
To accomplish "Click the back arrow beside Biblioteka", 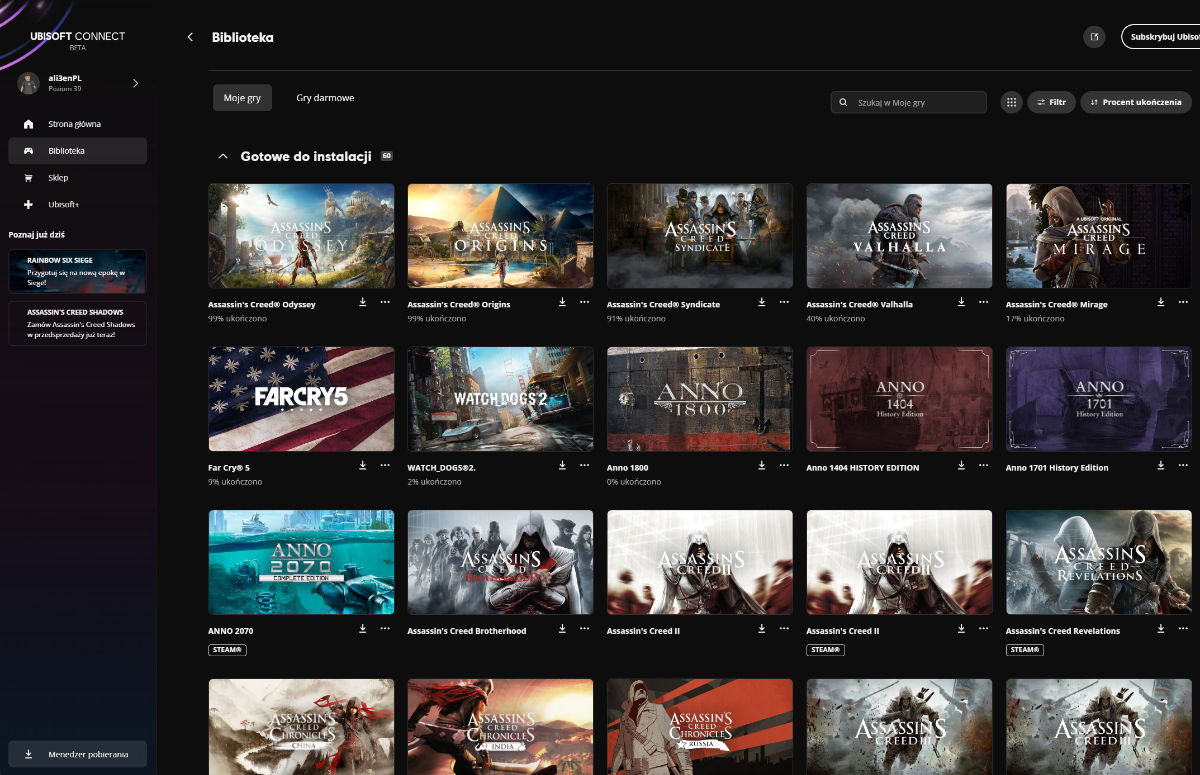I will 190,37.
